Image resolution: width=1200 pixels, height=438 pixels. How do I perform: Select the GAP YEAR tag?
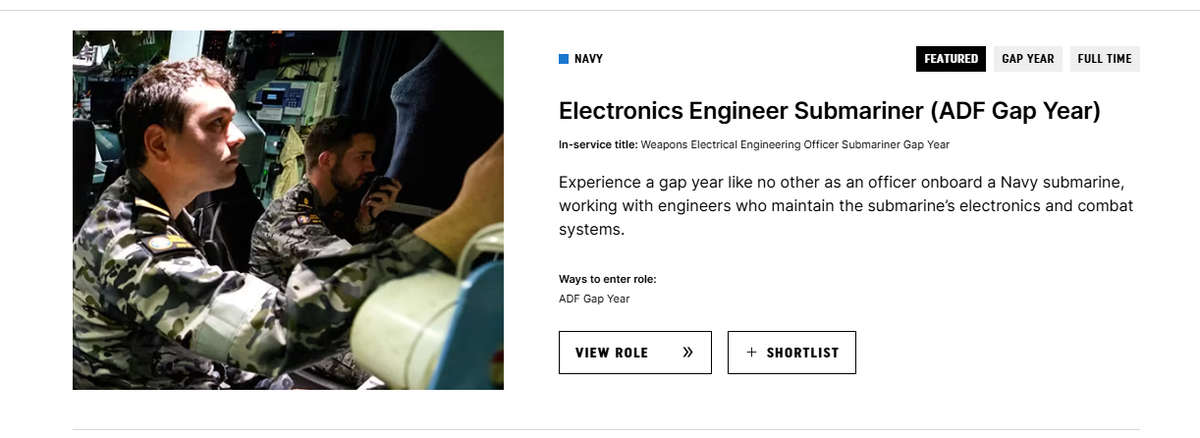click(1027, 59)
